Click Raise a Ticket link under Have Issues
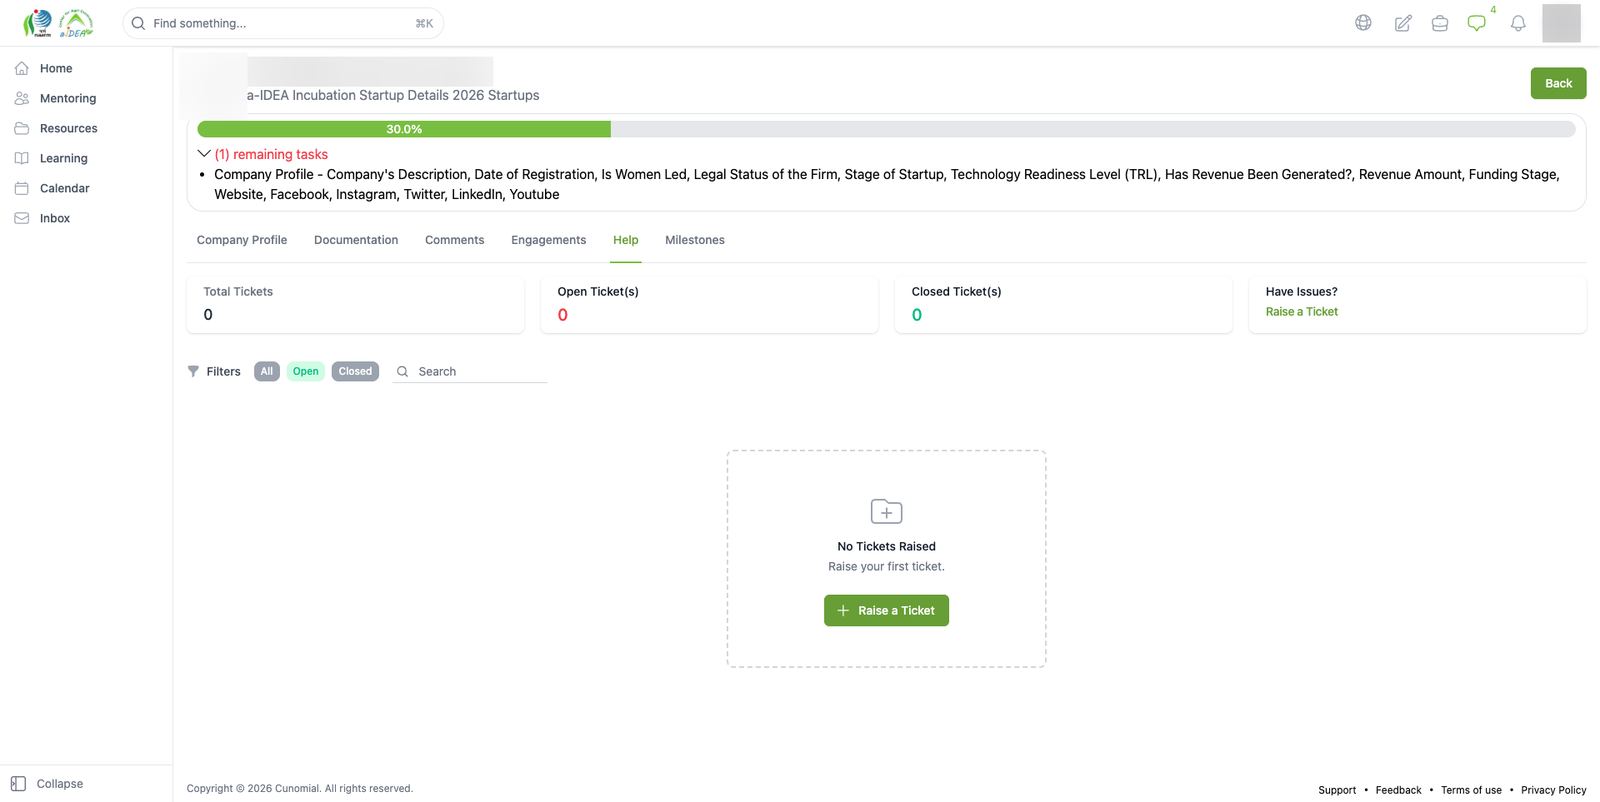1600x802 pixels. pyautogui.click(x=1302, y=312)
